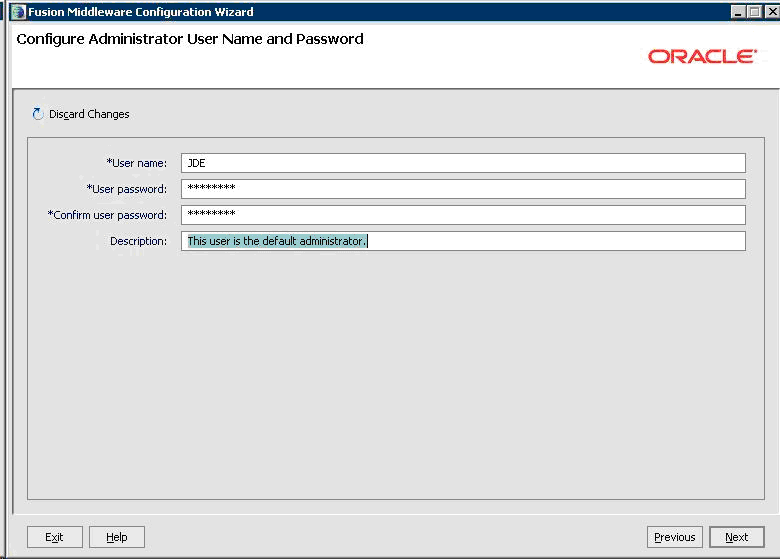Maximize the Configuration Wizard window
780x559 pixels.
point(755,12)
